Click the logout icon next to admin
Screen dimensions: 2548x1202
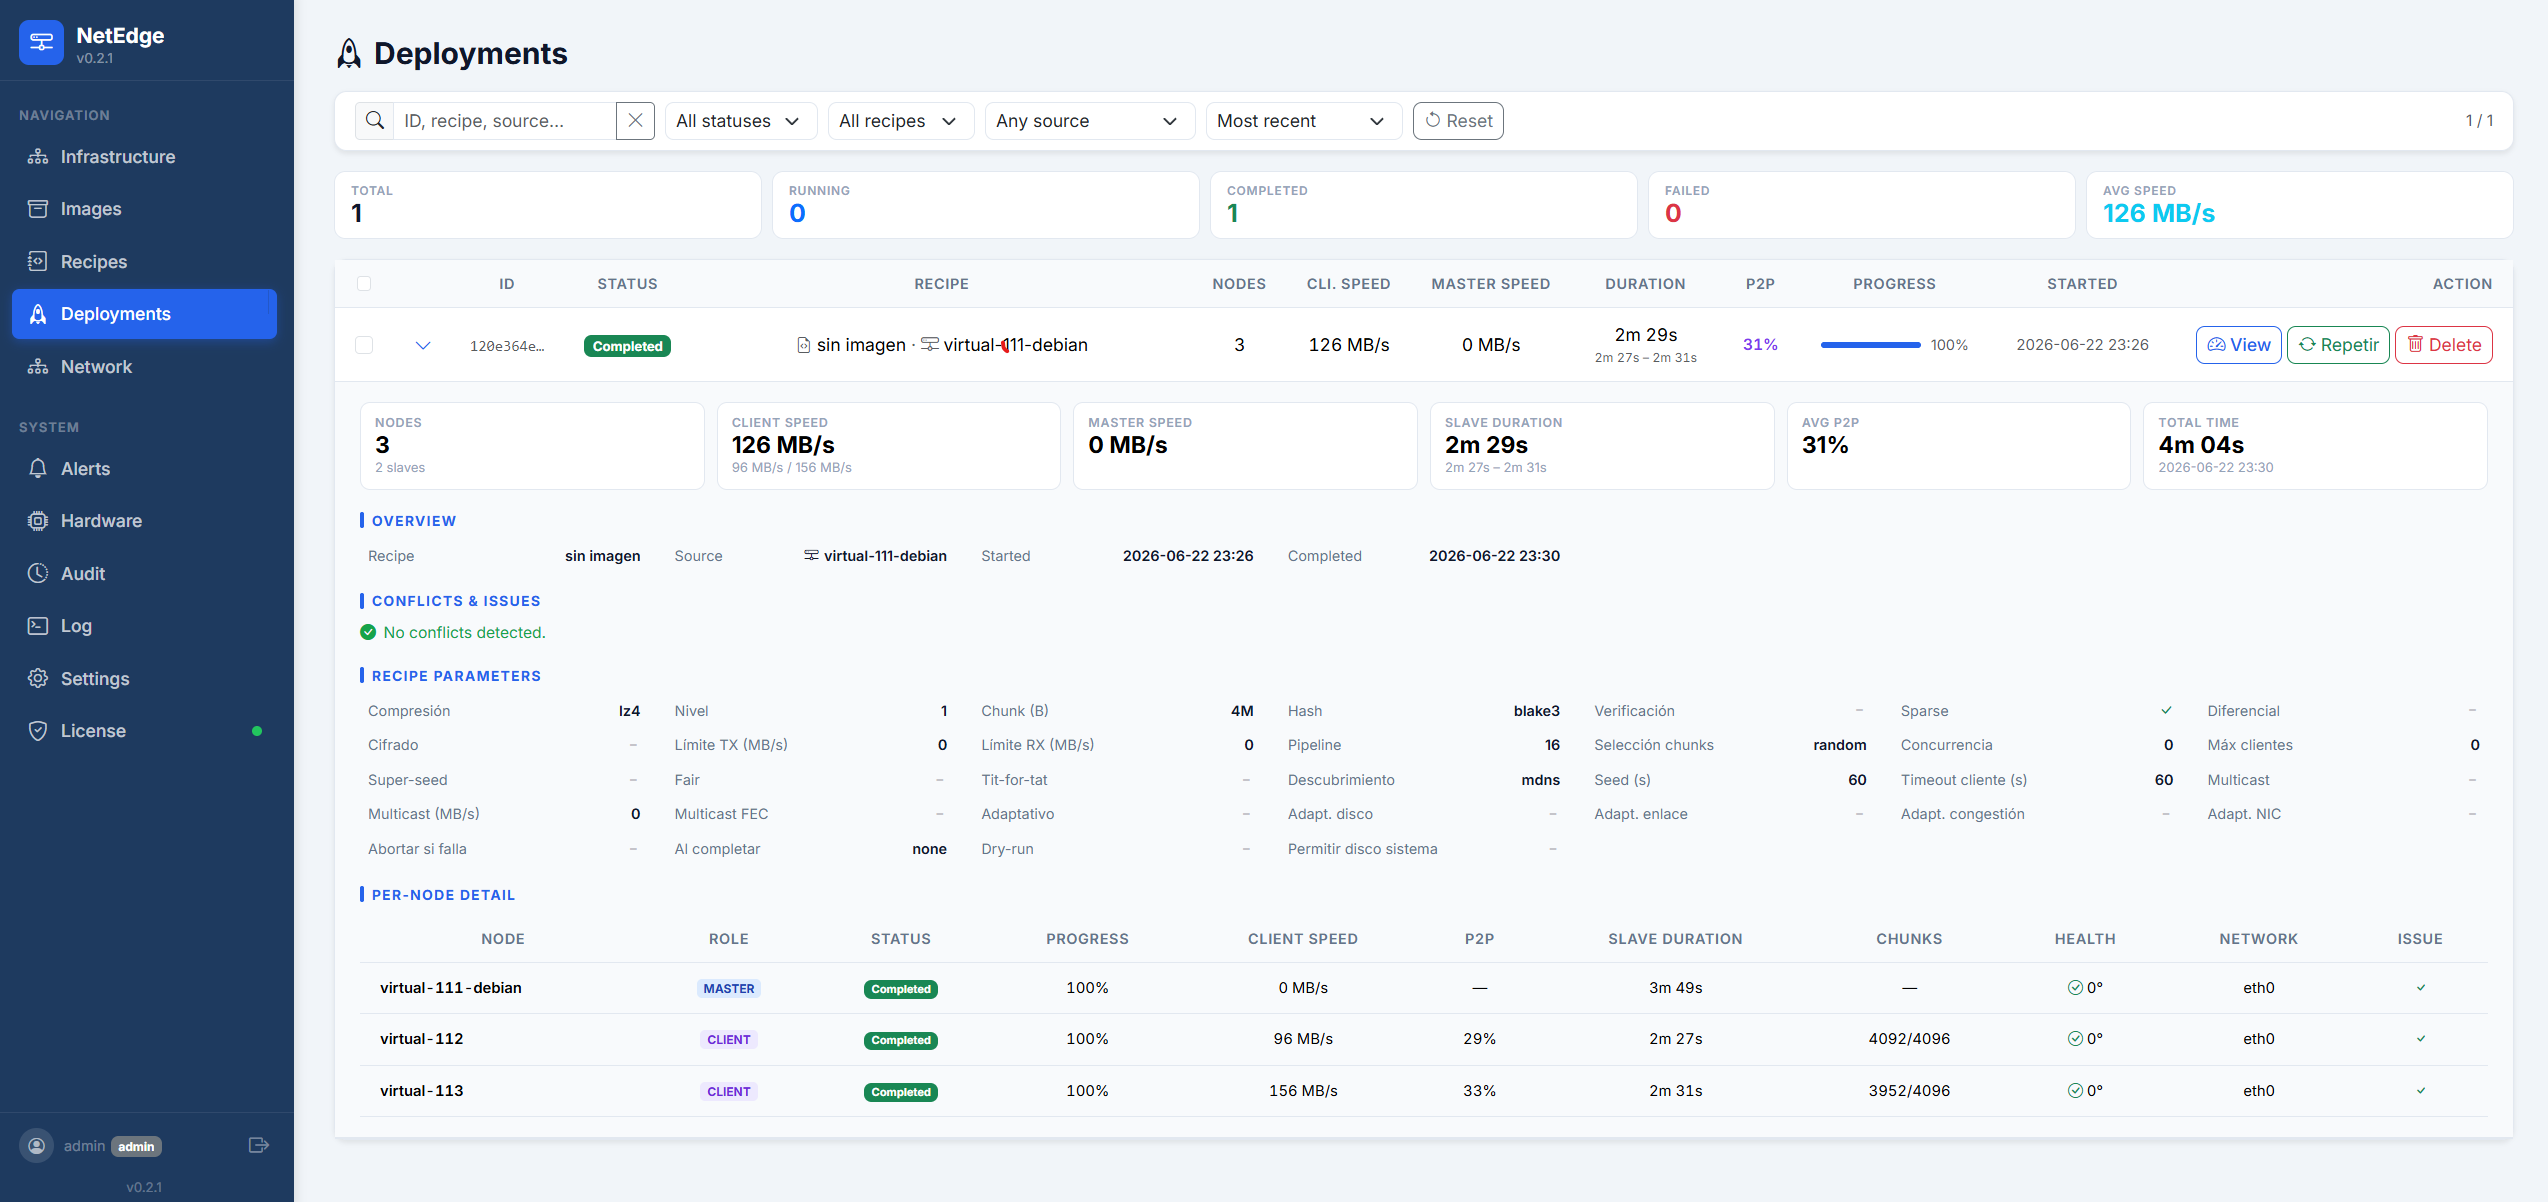pos(258,1146)
